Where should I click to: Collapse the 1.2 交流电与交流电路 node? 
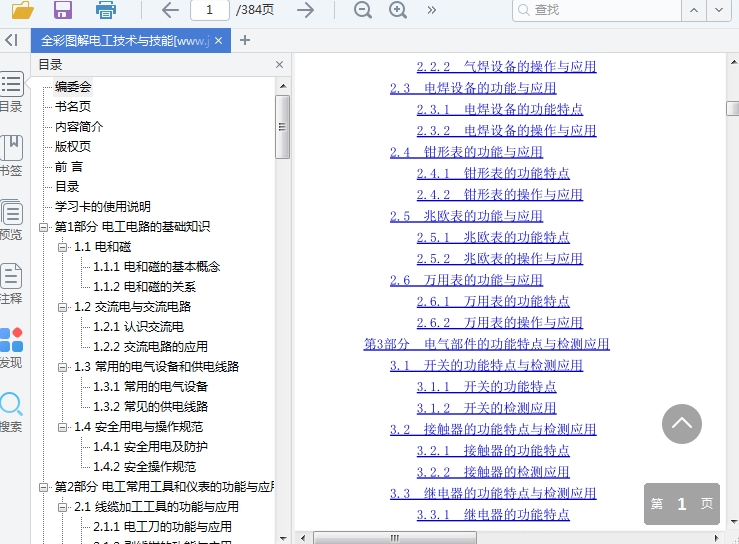62,307
